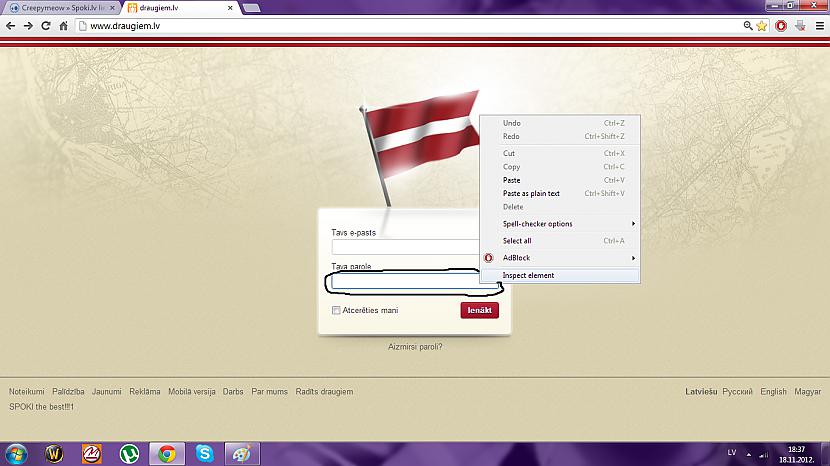Switch to Chrome in the taskbar
Viewport: 830px width, 466px height.
(x=167, y=454)
